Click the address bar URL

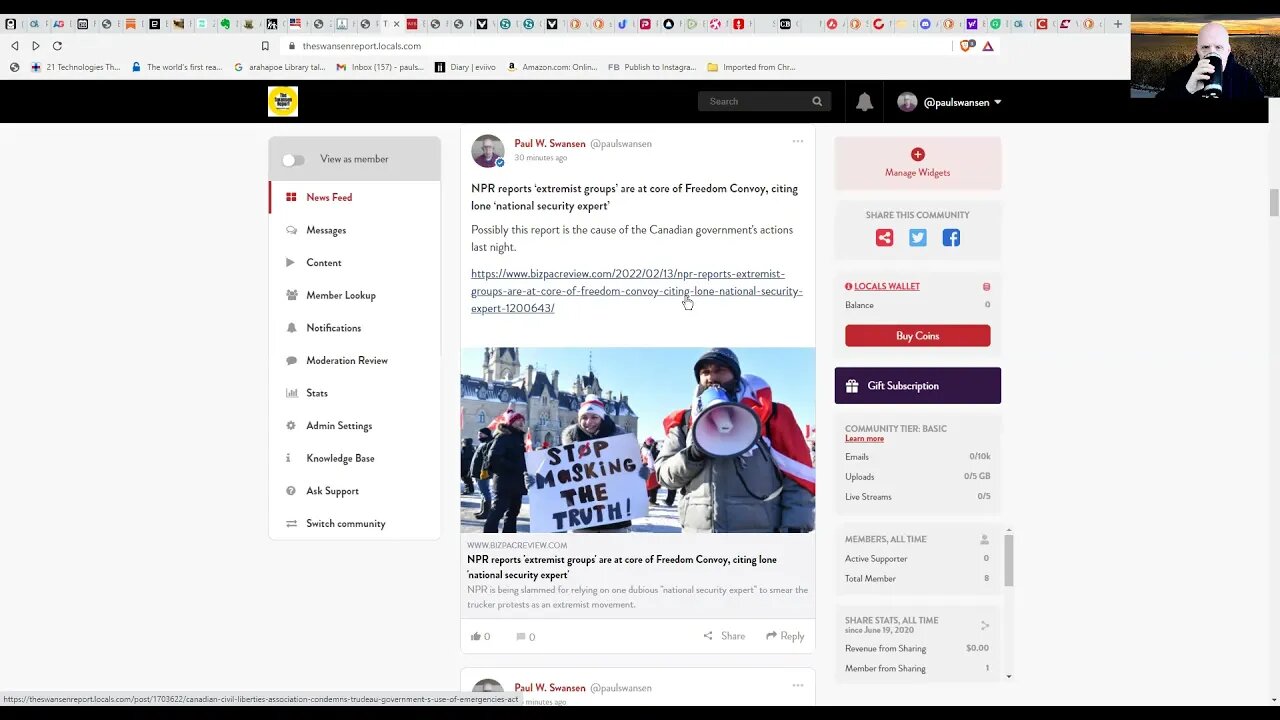pos(361,46)
